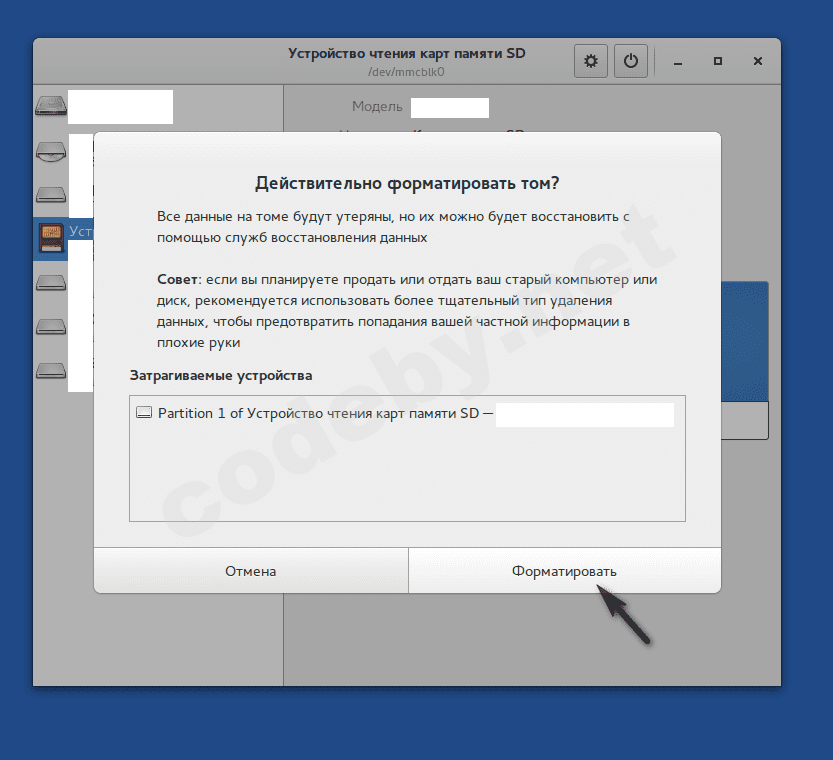Screen dimensions: 833x760
Task: Select the Partition 1 affected device row
Action: coord(407,413)
